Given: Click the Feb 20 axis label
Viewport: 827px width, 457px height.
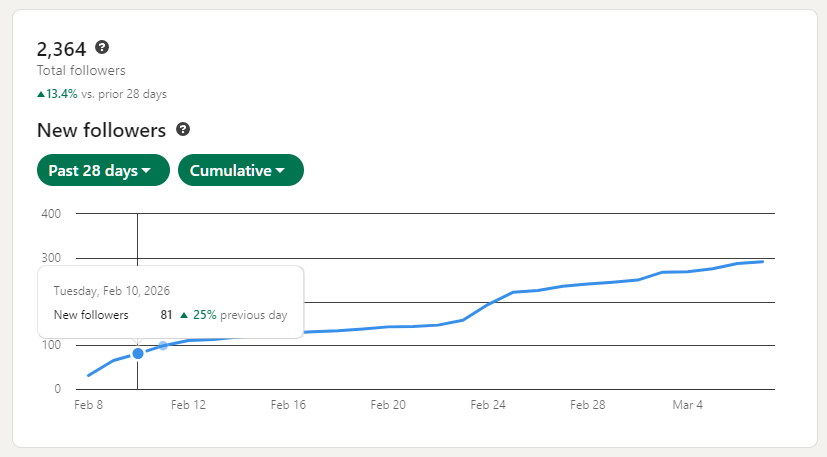Looking at the screenshot, I should [x=388, y=405].
